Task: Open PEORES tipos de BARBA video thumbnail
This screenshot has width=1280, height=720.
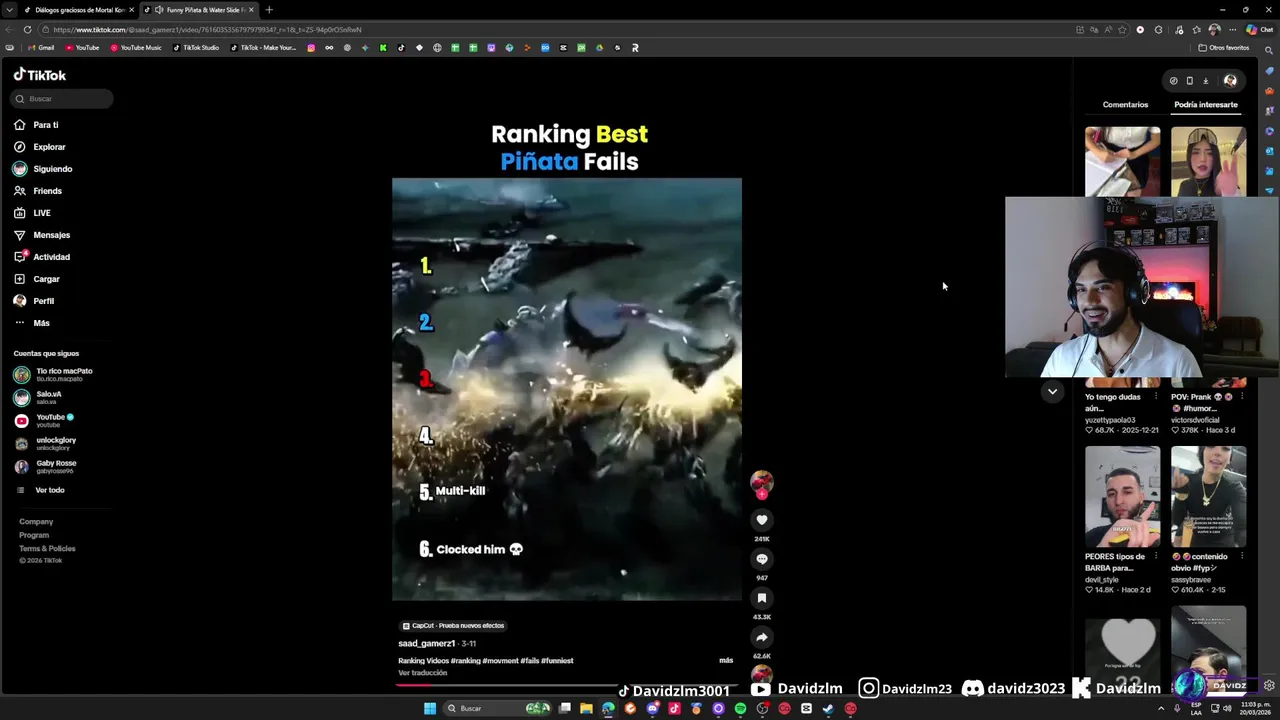Action: pos(1122,497)
